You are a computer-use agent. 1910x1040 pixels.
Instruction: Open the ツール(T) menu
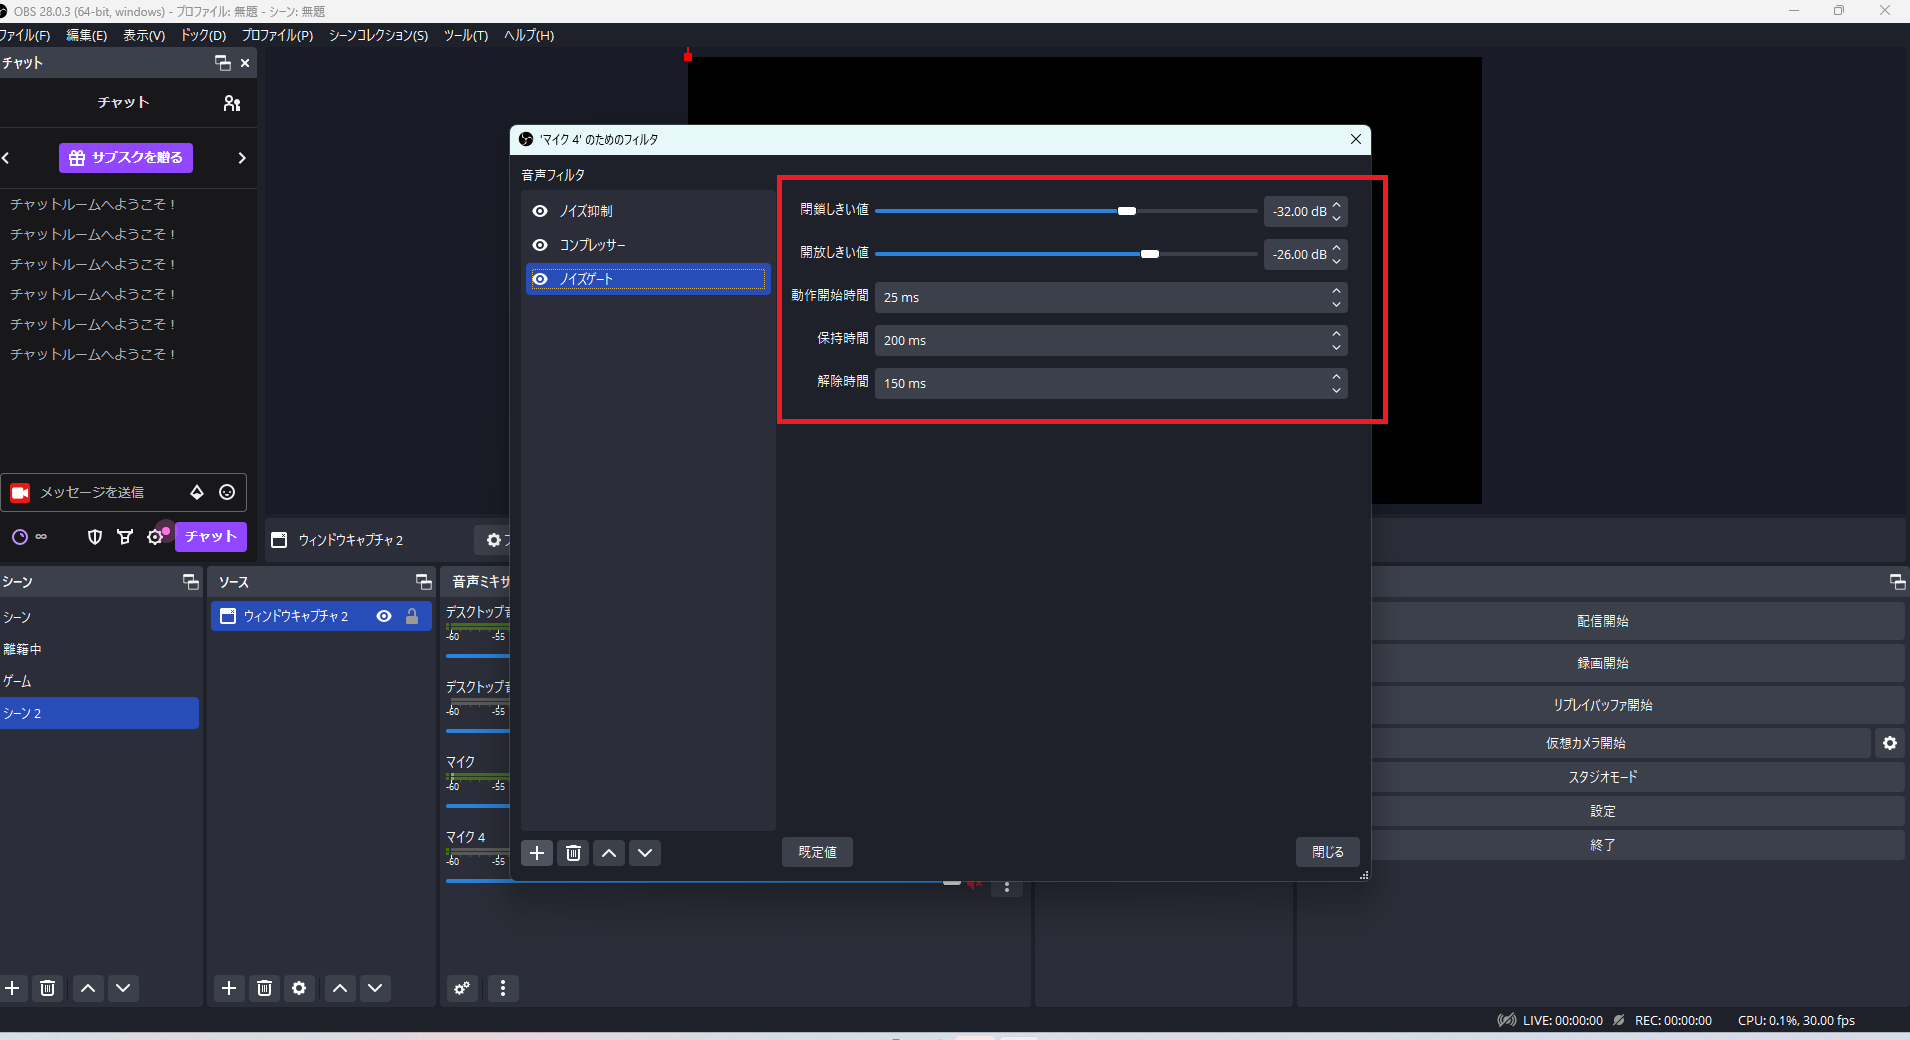(x=464, y=35)
